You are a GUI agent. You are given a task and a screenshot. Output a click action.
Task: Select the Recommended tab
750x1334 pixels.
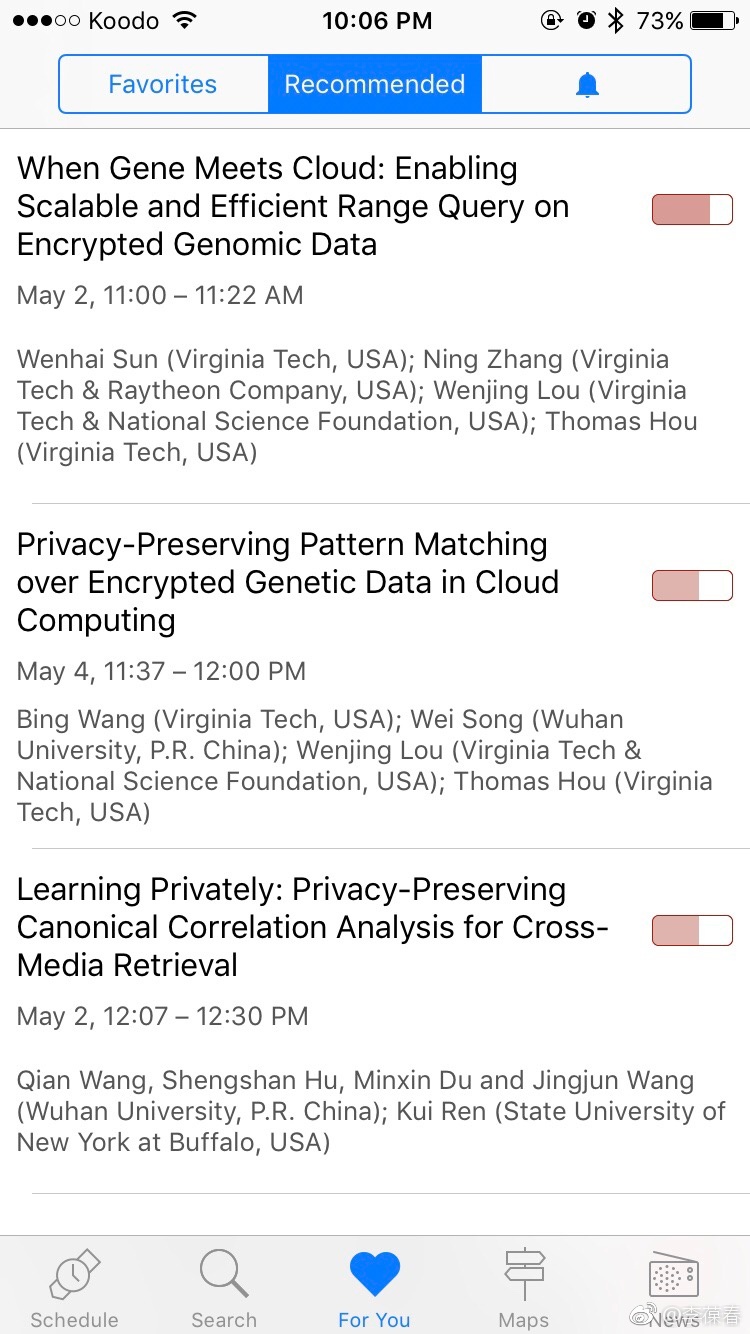click(x=375, y=85)
